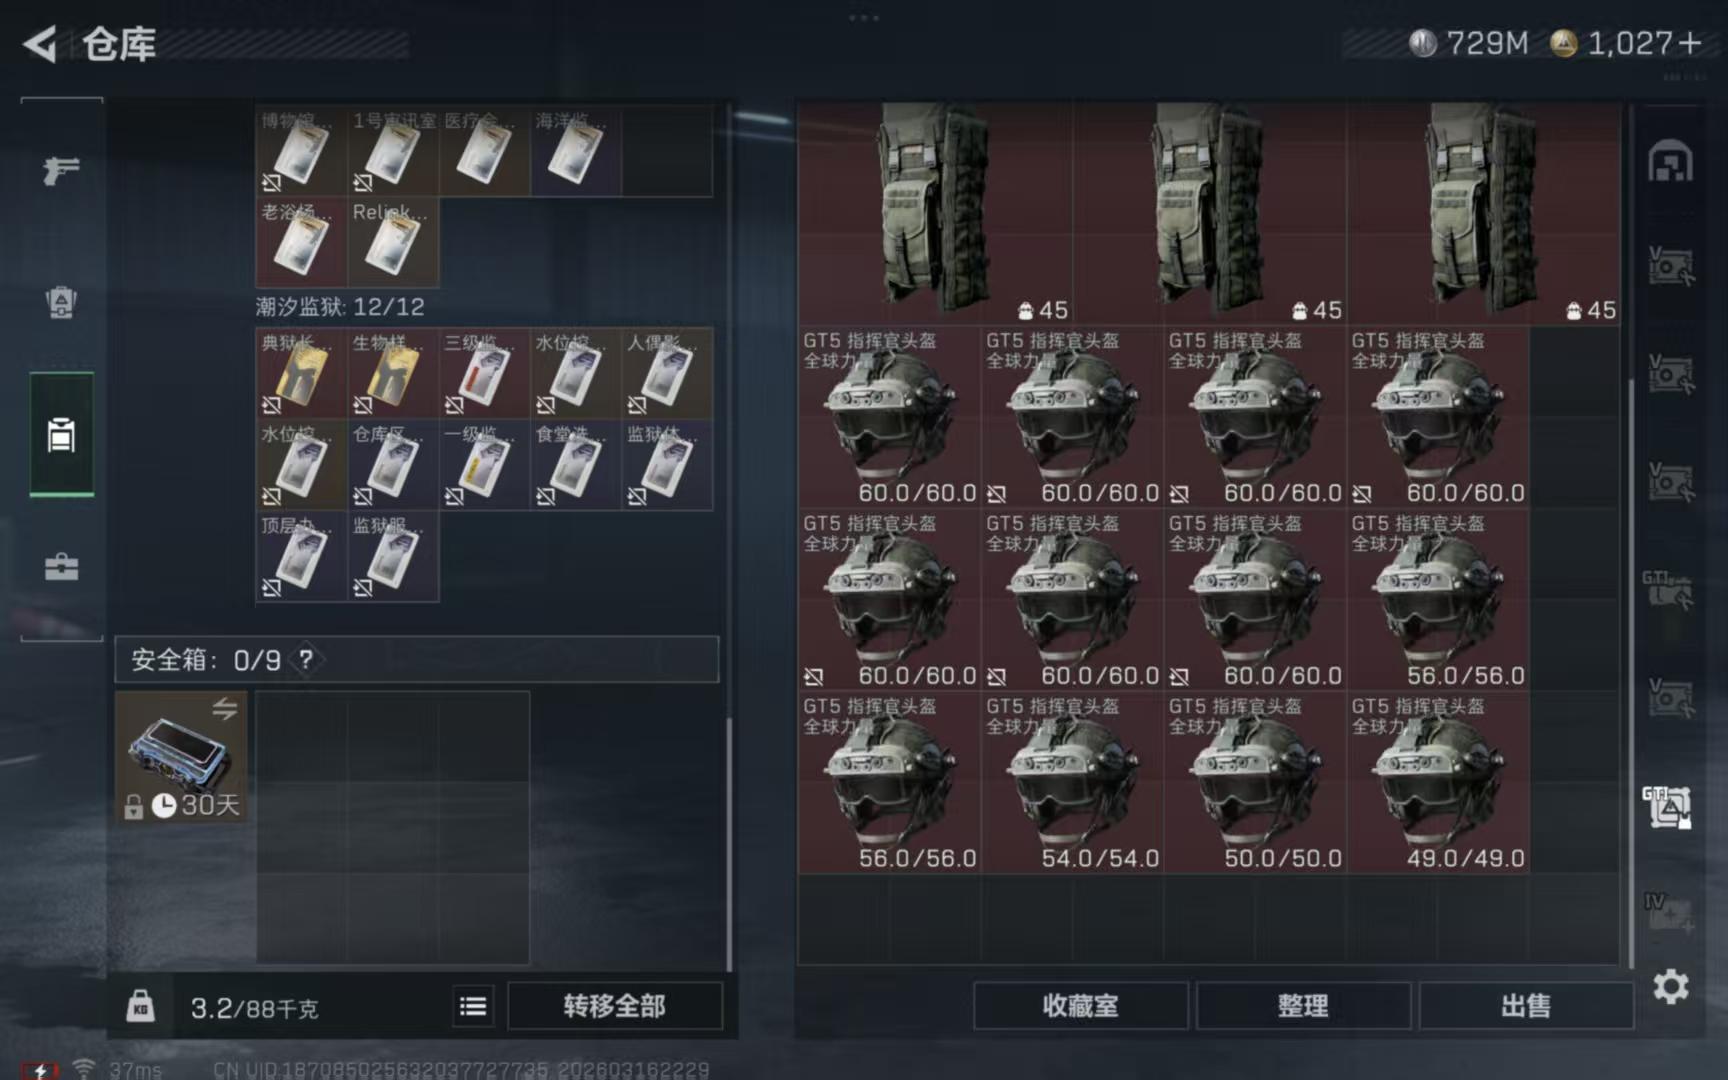Select the 49.0/49.0 GT5 commander helmet
The image size is (1728, 1080).
point(1438,783)
